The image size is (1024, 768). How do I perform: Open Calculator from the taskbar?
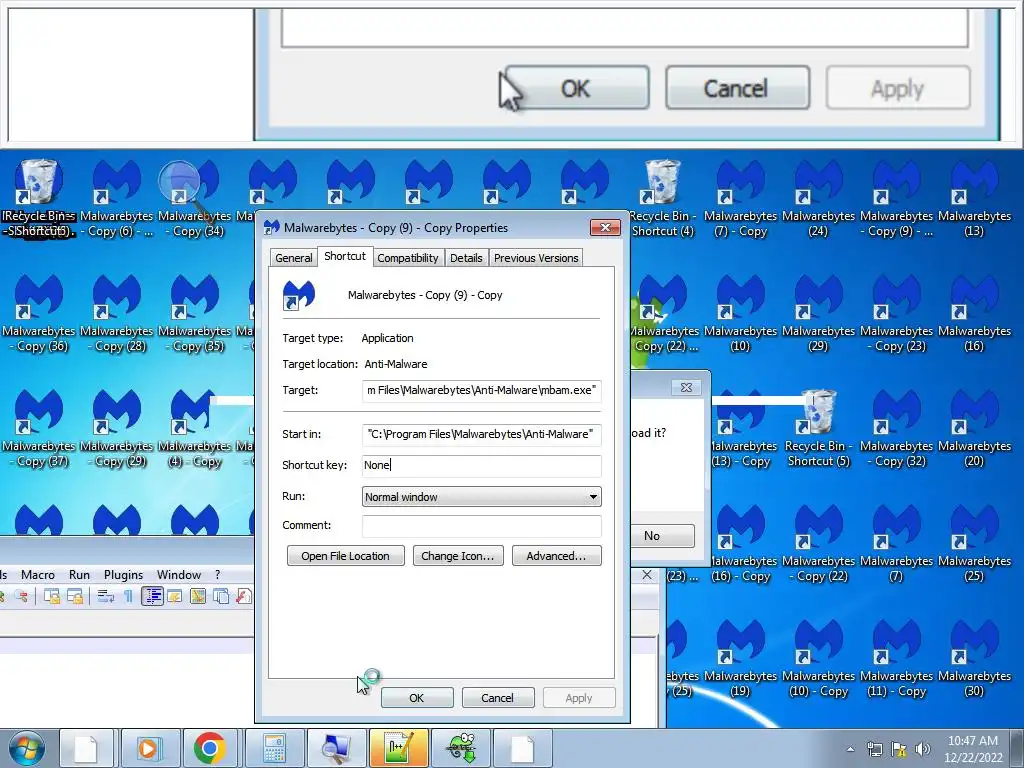point(274,748)
